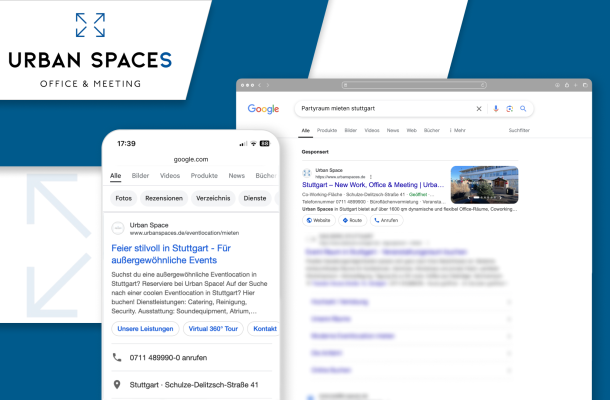Open three-dot options next to the desktop Urban Space ad
The height and width of the screenshot is (400, 610).
tap(371, 175)
